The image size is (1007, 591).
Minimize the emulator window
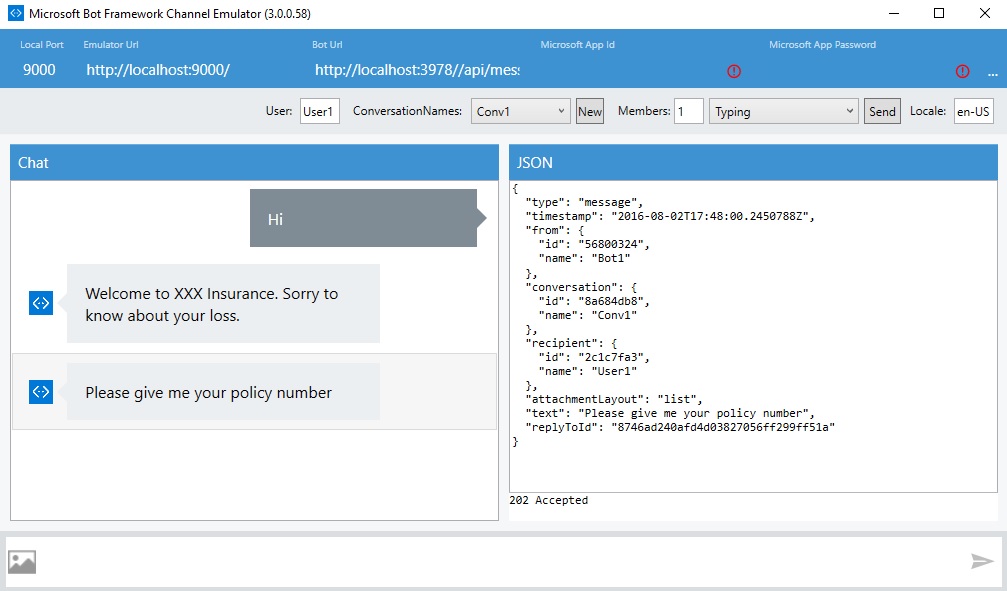(893, 13)
